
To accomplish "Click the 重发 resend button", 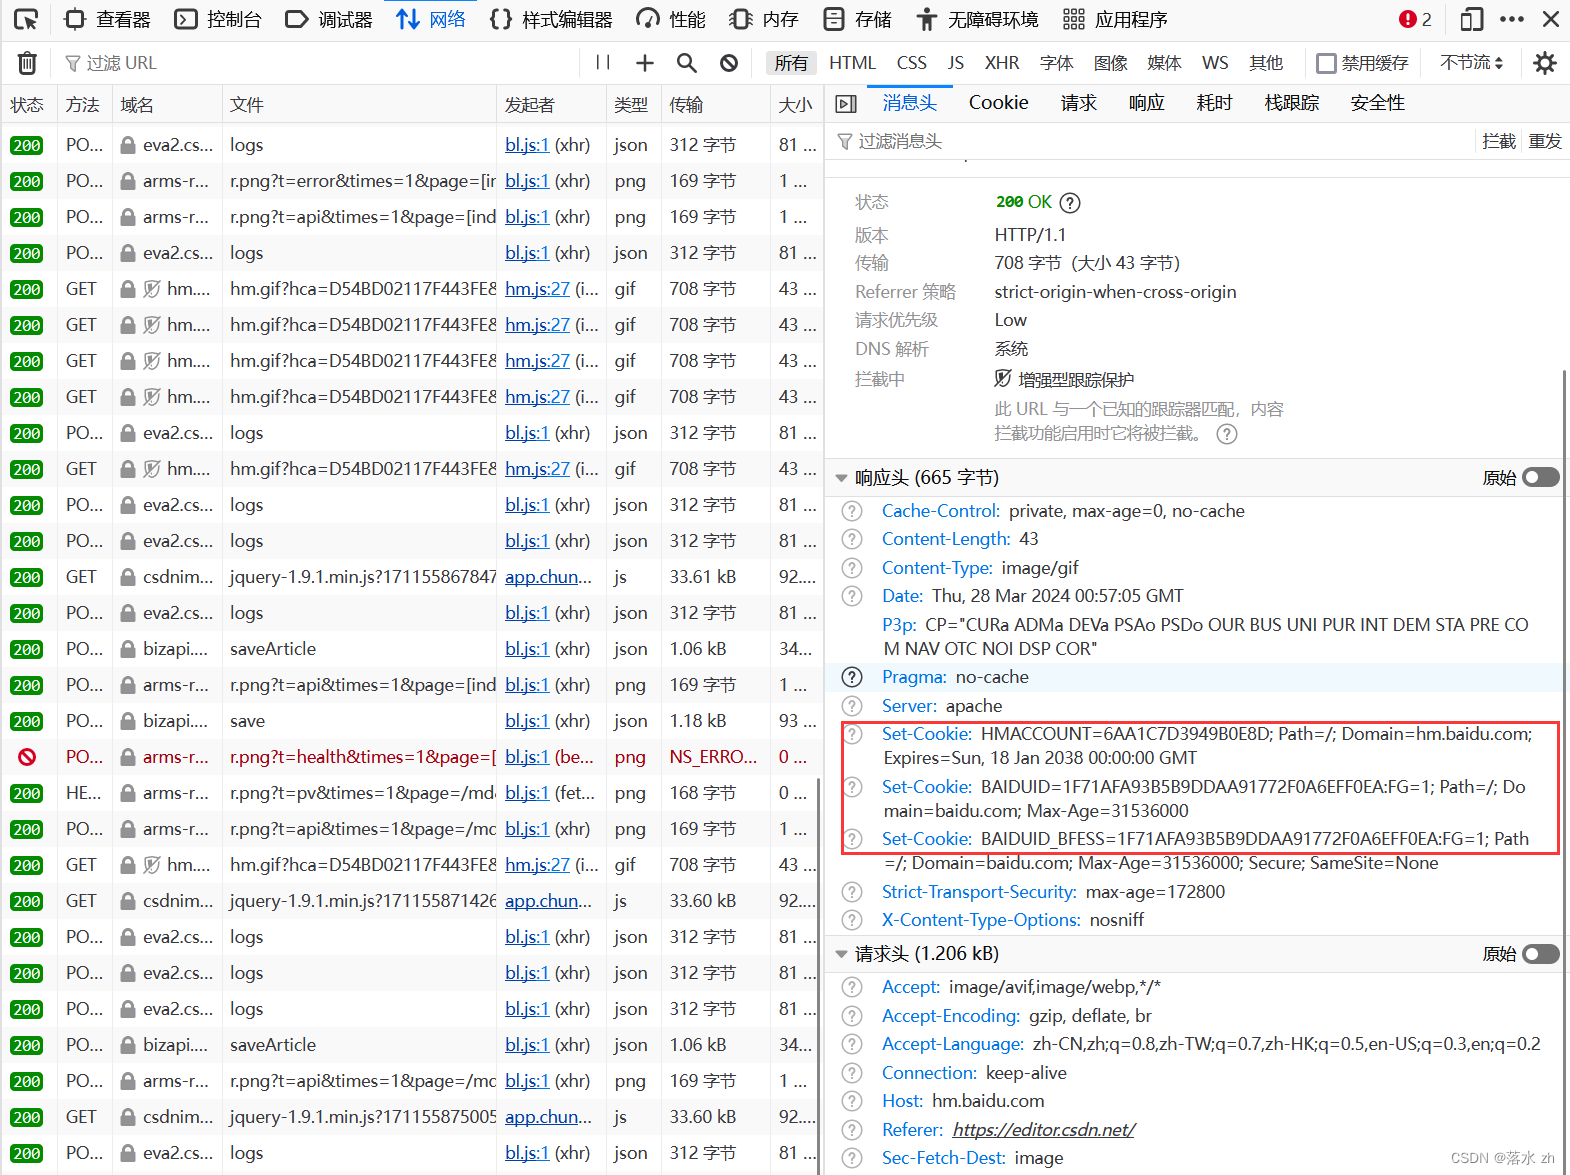I will 1545,141.
